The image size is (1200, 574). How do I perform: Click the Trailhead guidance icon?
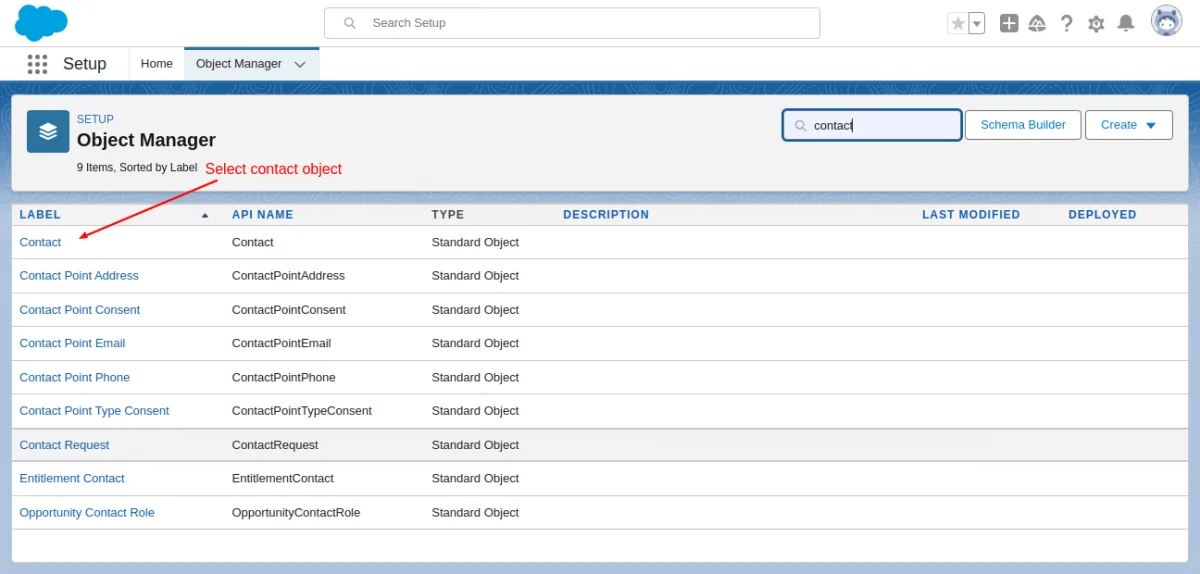click(x=1037, y=23)
